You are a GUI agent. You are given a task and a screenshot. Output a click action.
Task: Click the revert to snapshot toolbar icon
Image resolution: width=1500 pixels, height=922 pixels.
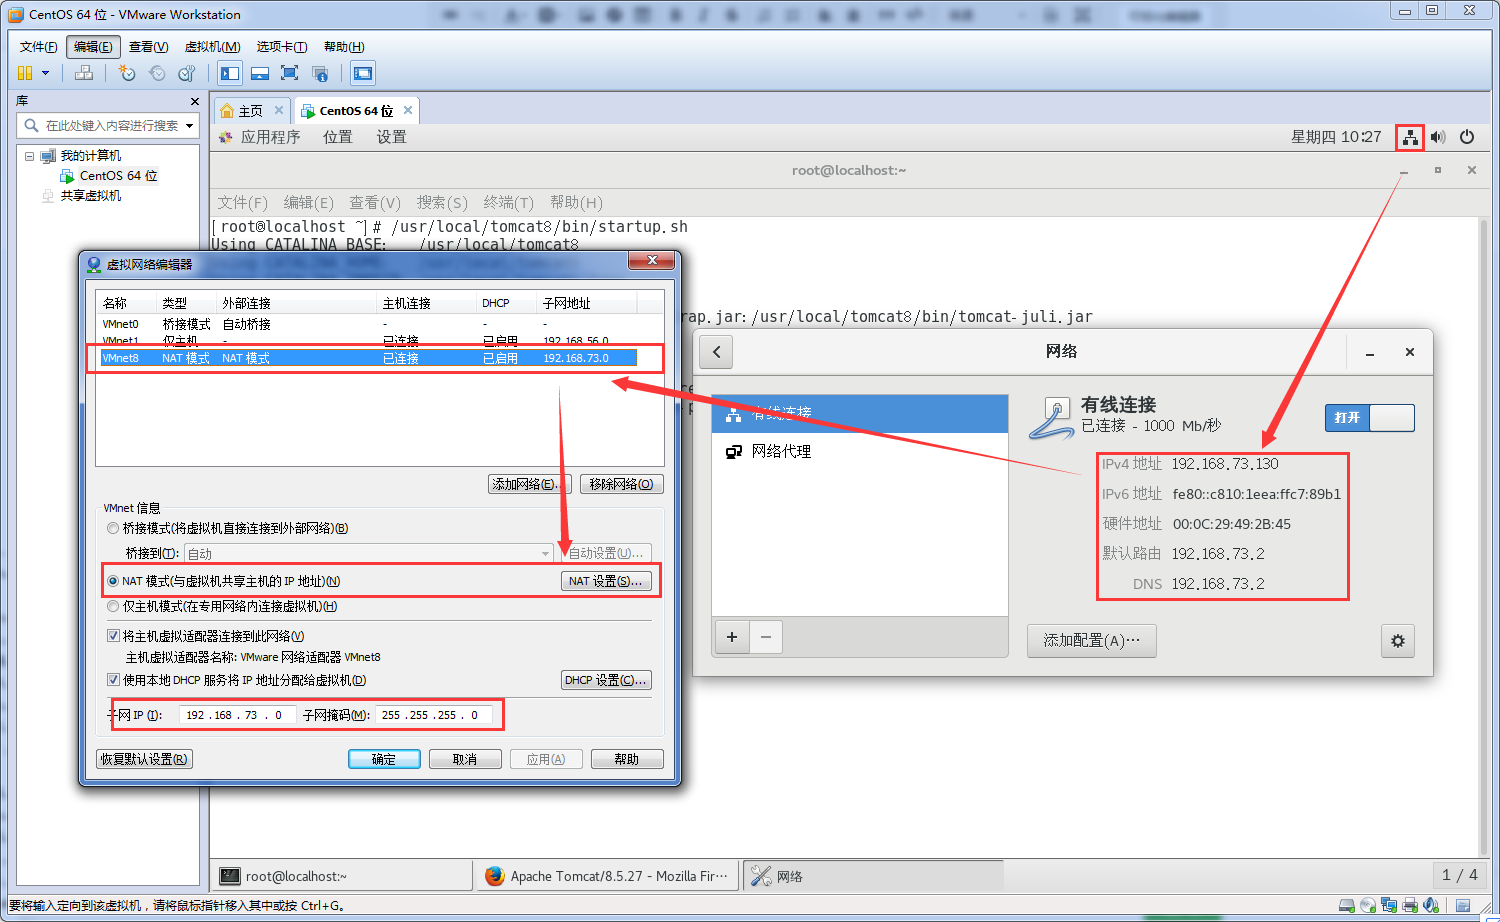coord(157,73)
